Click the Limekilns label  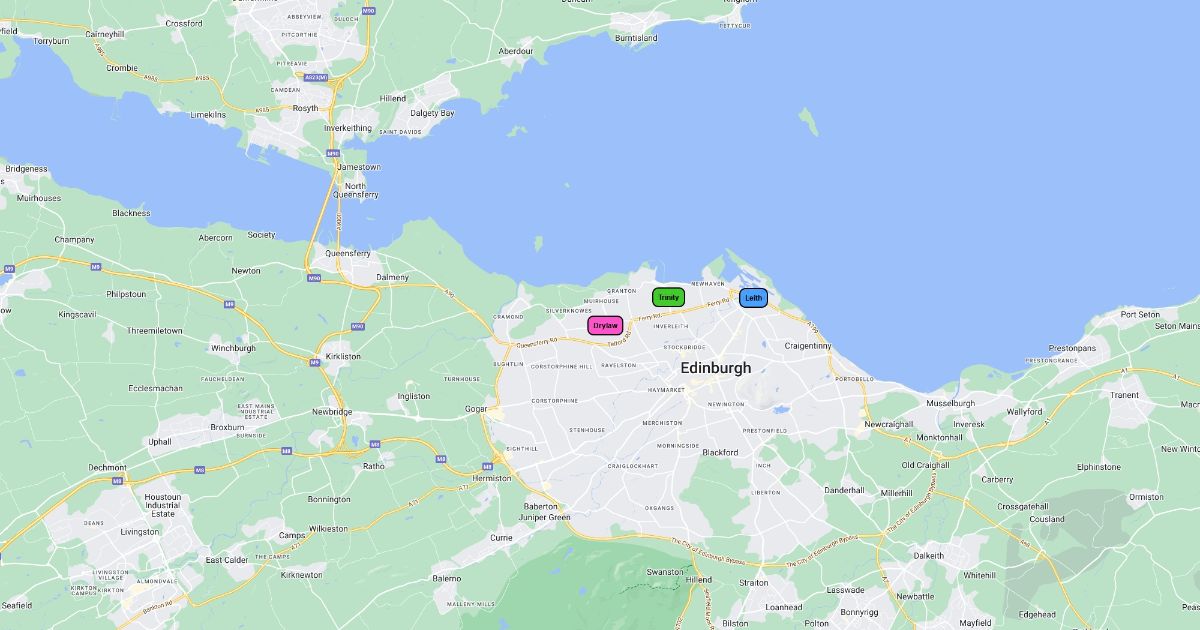(x=208, y=115)
